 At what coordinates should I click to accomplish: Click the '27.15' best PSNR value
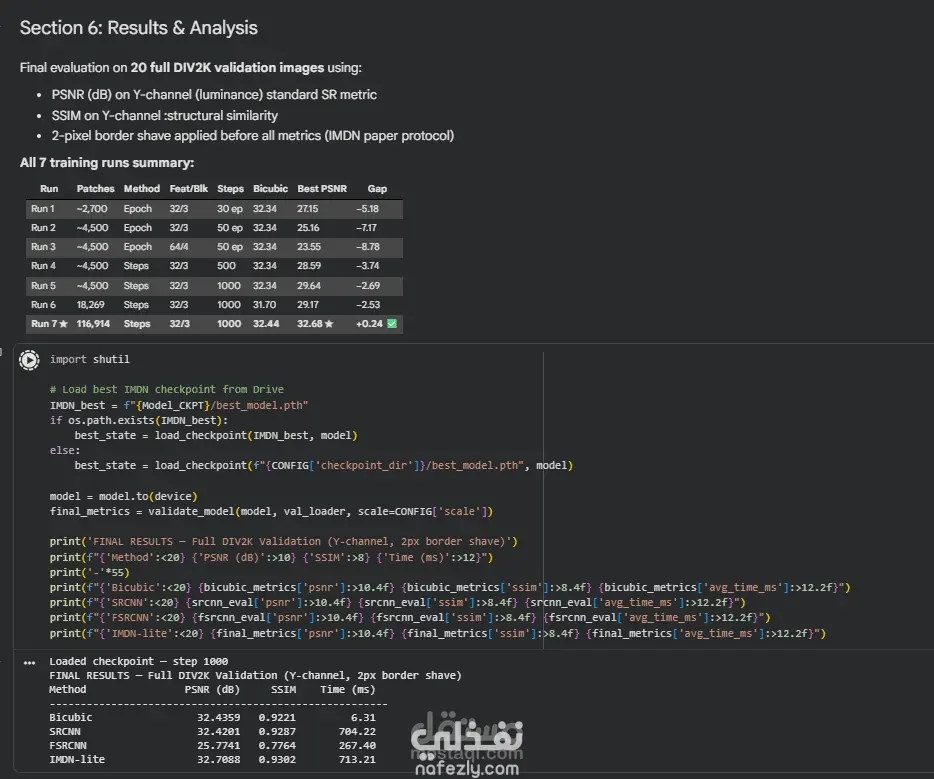pos(307,208)
